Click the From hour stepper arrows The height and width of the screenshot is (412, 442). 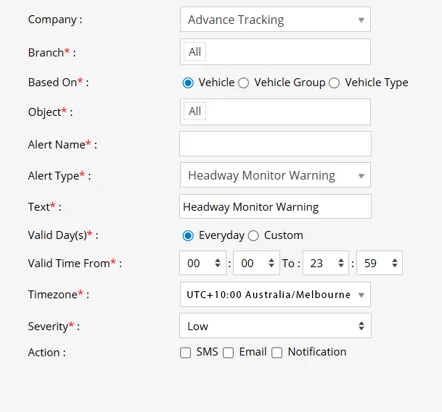218,263
